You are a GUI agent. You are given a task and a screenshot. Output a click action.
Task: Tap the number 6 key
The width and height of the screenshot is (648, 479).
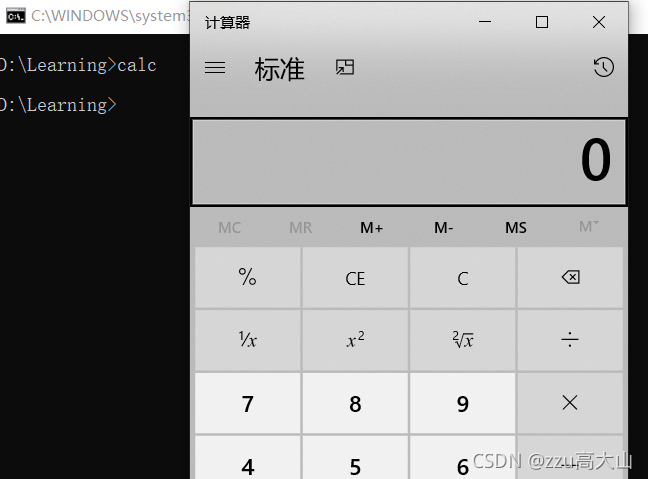(x=462, y=458)
